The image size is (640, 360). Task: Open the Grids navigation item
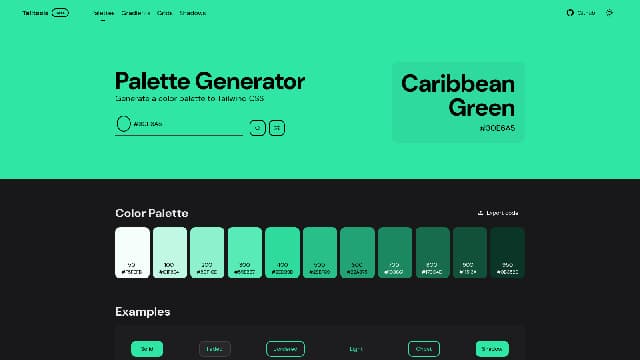[x=164, y=13]
